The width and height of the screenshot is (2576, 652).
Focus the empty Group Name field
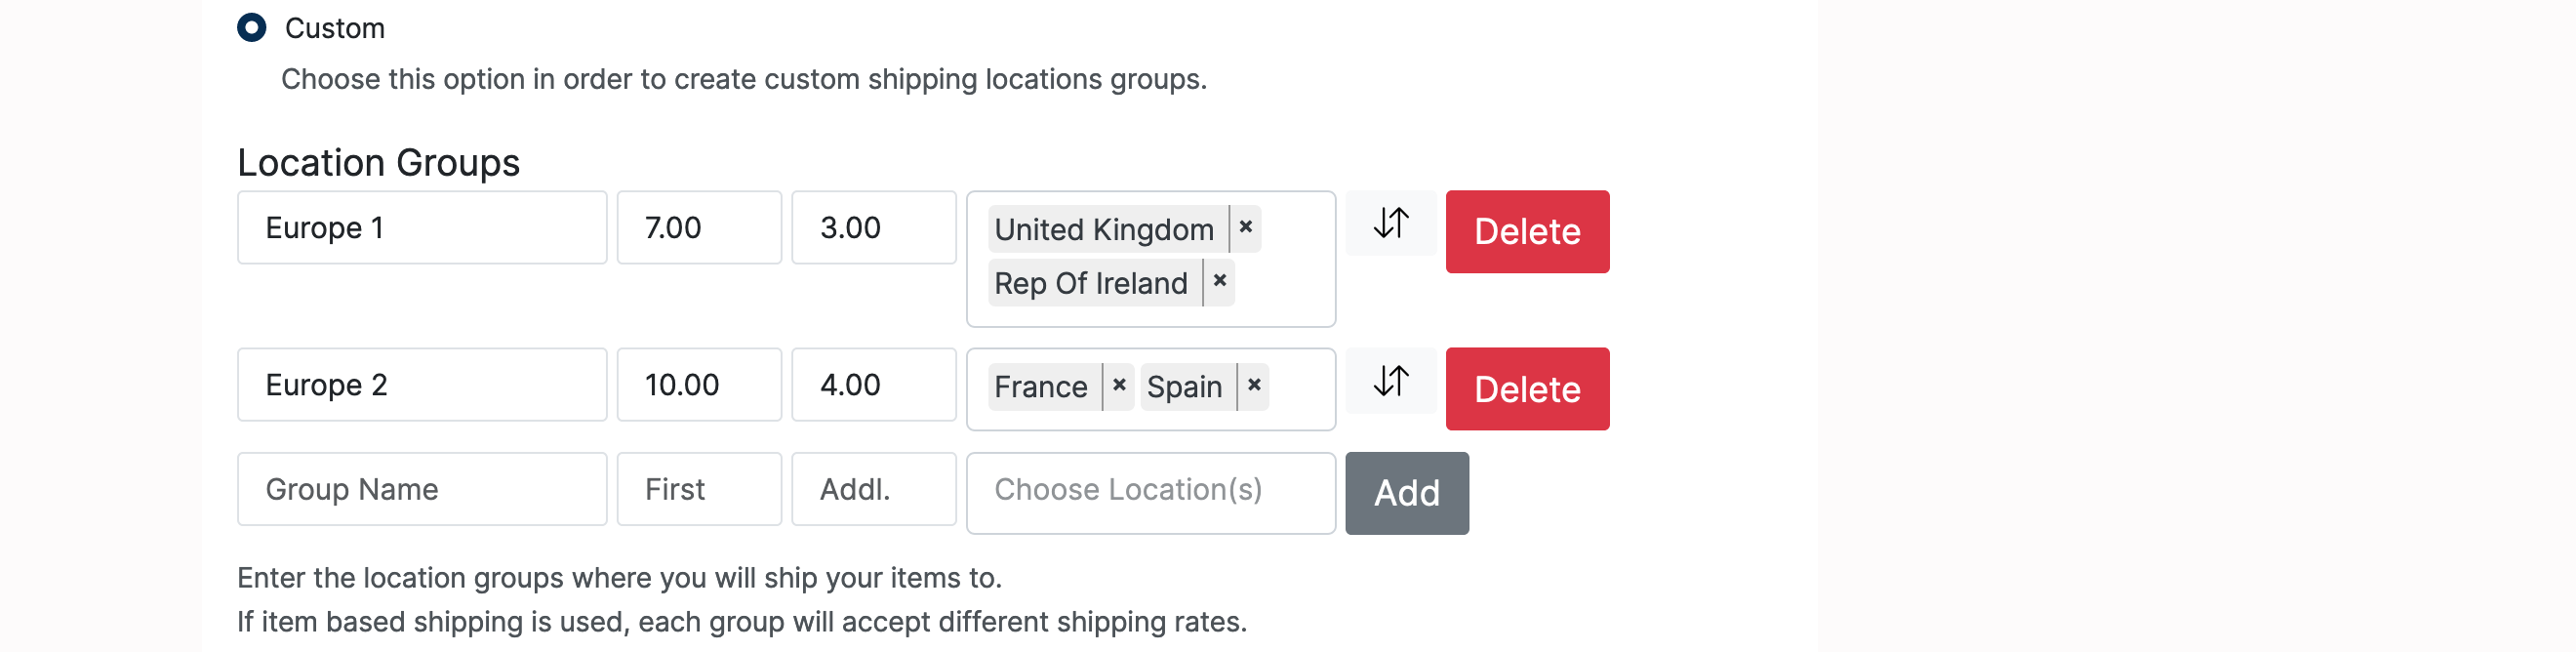coord(421,489)
